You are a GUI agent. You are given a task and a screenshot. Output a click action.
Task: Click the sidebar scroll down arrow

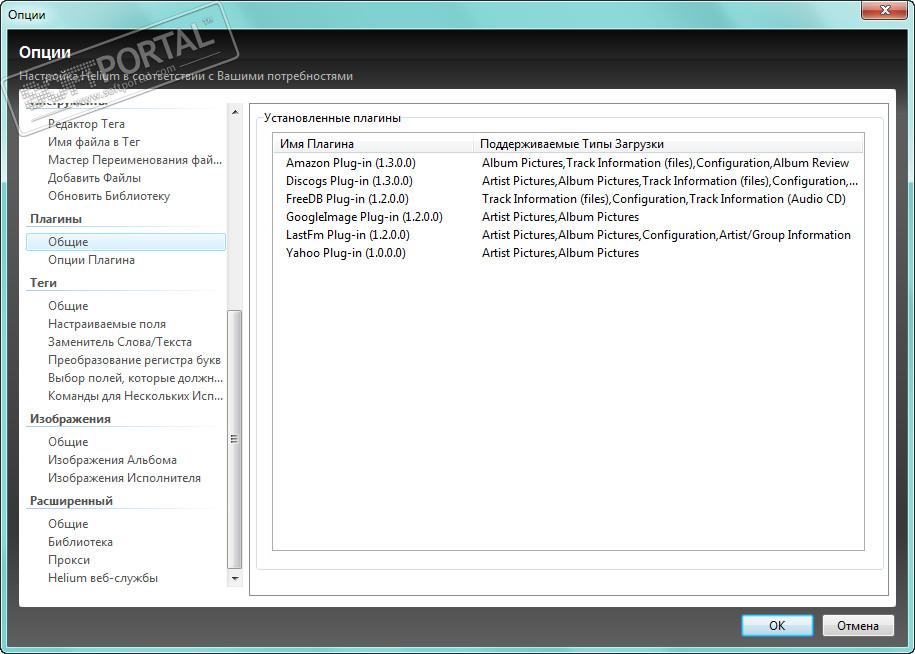point(235,579)
